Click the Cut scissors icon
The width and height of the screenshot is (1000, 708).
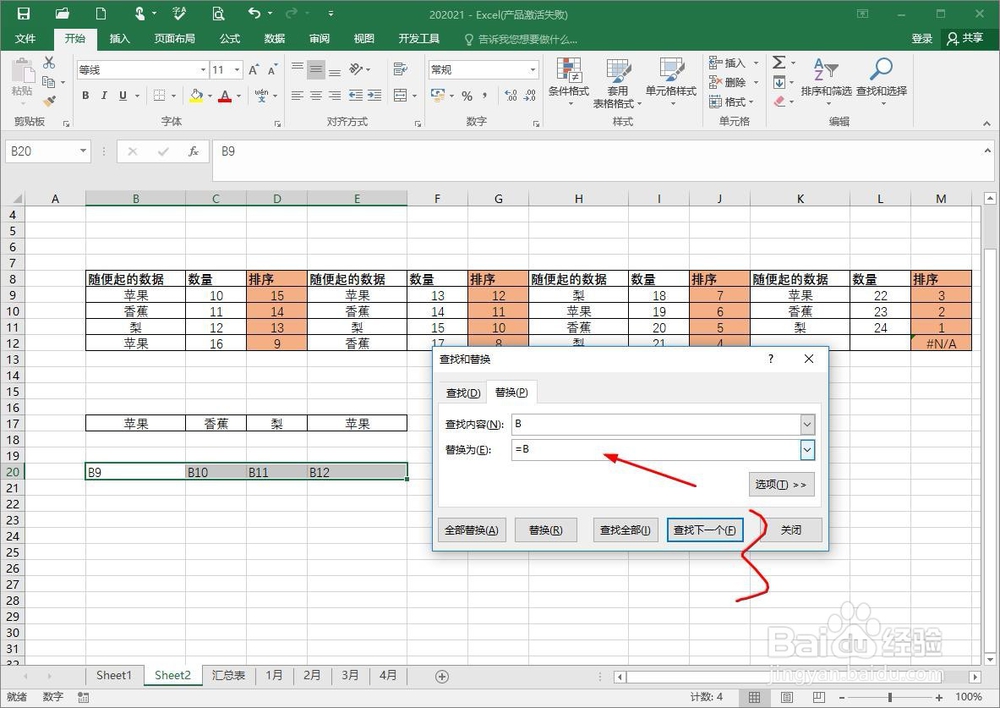[x=49, y=63]
